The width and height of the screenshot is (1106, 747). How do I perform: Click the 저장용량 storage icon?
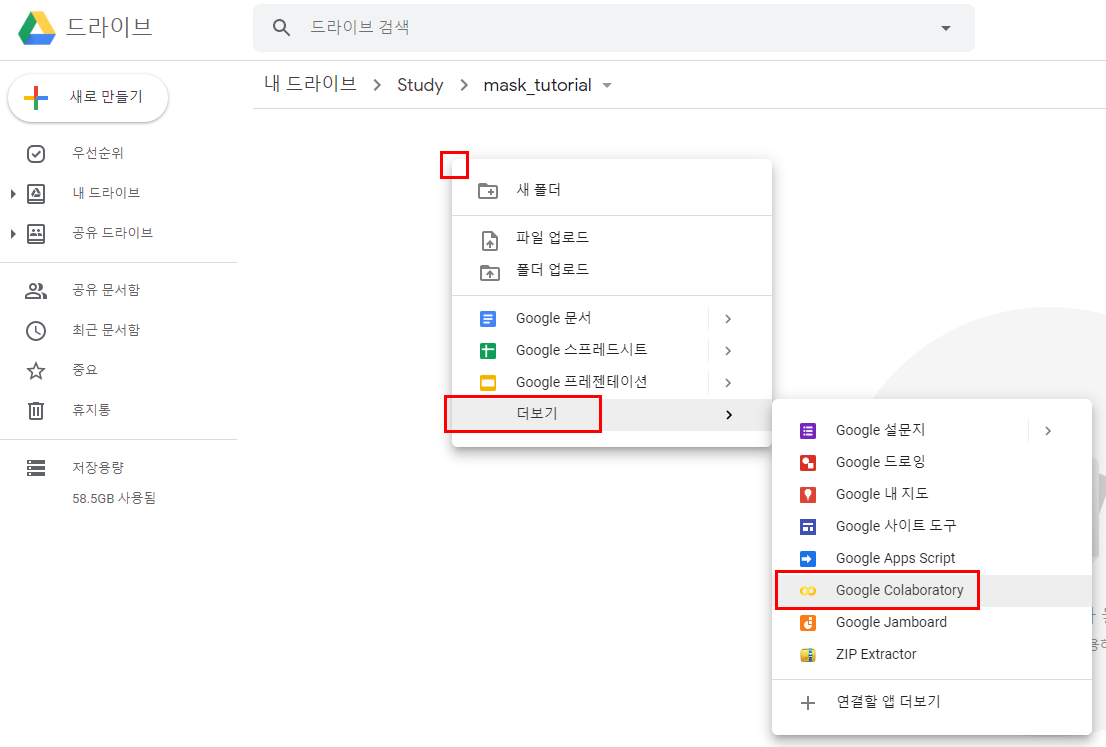(36, 468)
